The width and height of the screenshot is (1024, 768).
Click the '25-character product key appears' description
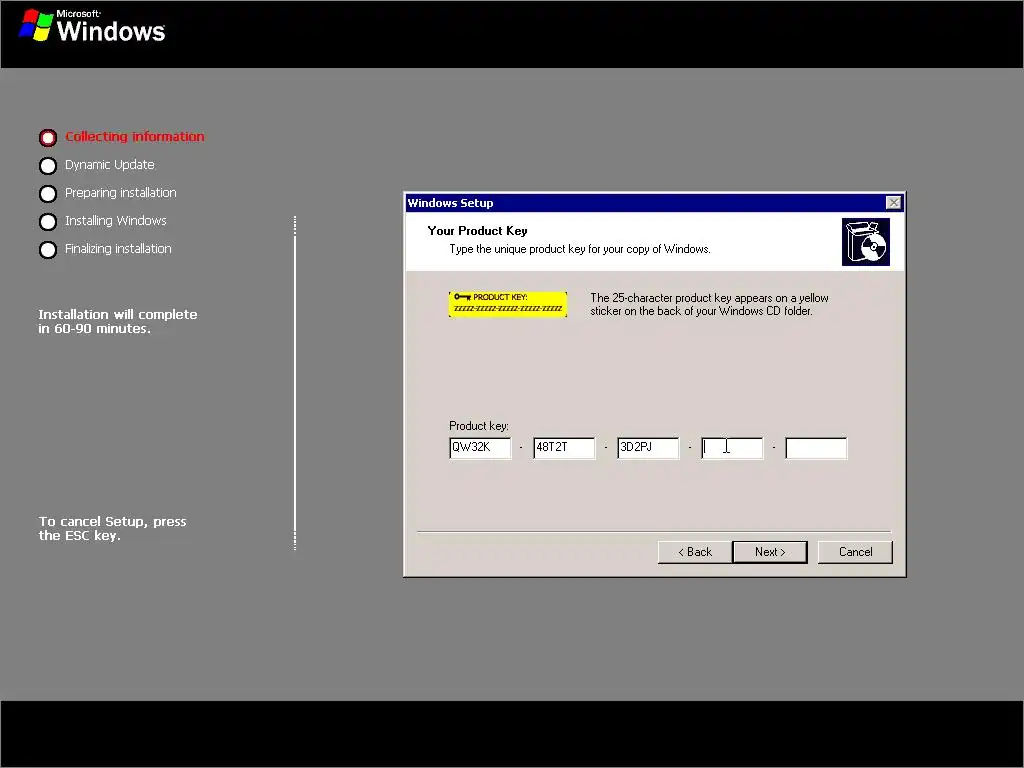point(709,304)
